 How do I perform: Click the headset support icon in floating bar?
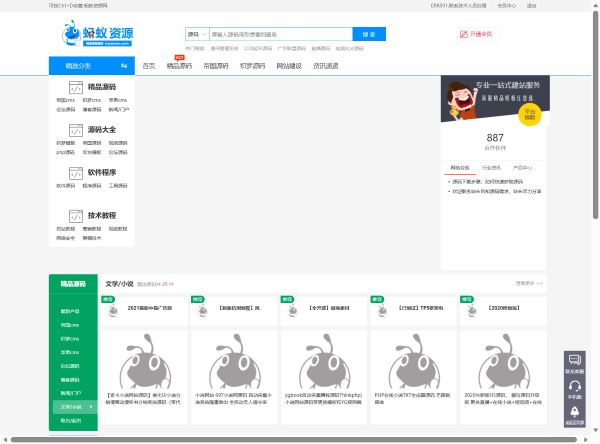click(x=574, y=385)
